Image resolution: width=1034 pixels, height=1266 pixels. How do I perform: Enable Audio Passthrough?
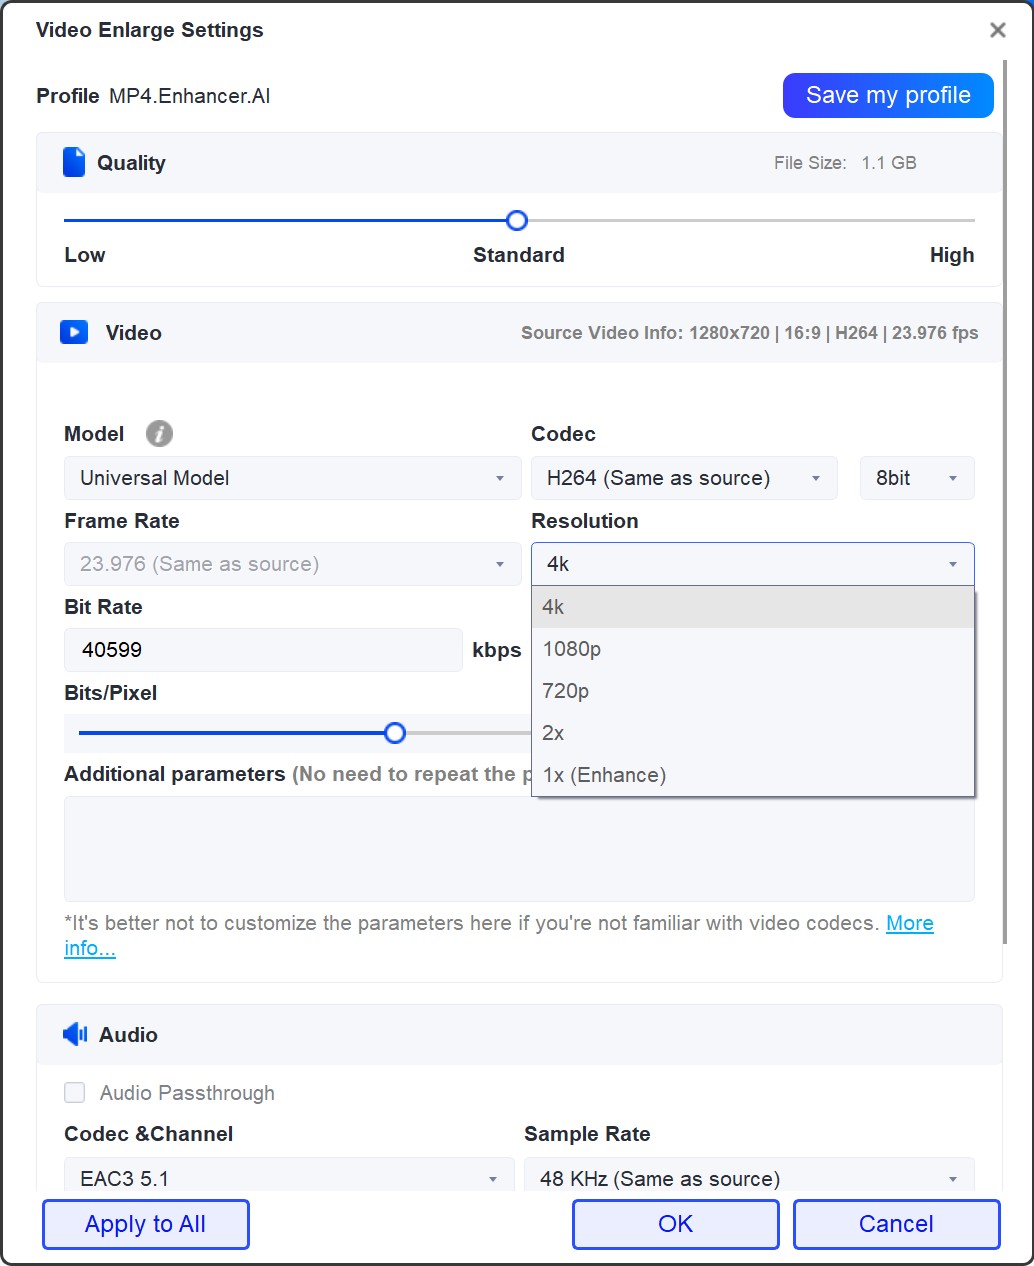tap(74, 1092)
